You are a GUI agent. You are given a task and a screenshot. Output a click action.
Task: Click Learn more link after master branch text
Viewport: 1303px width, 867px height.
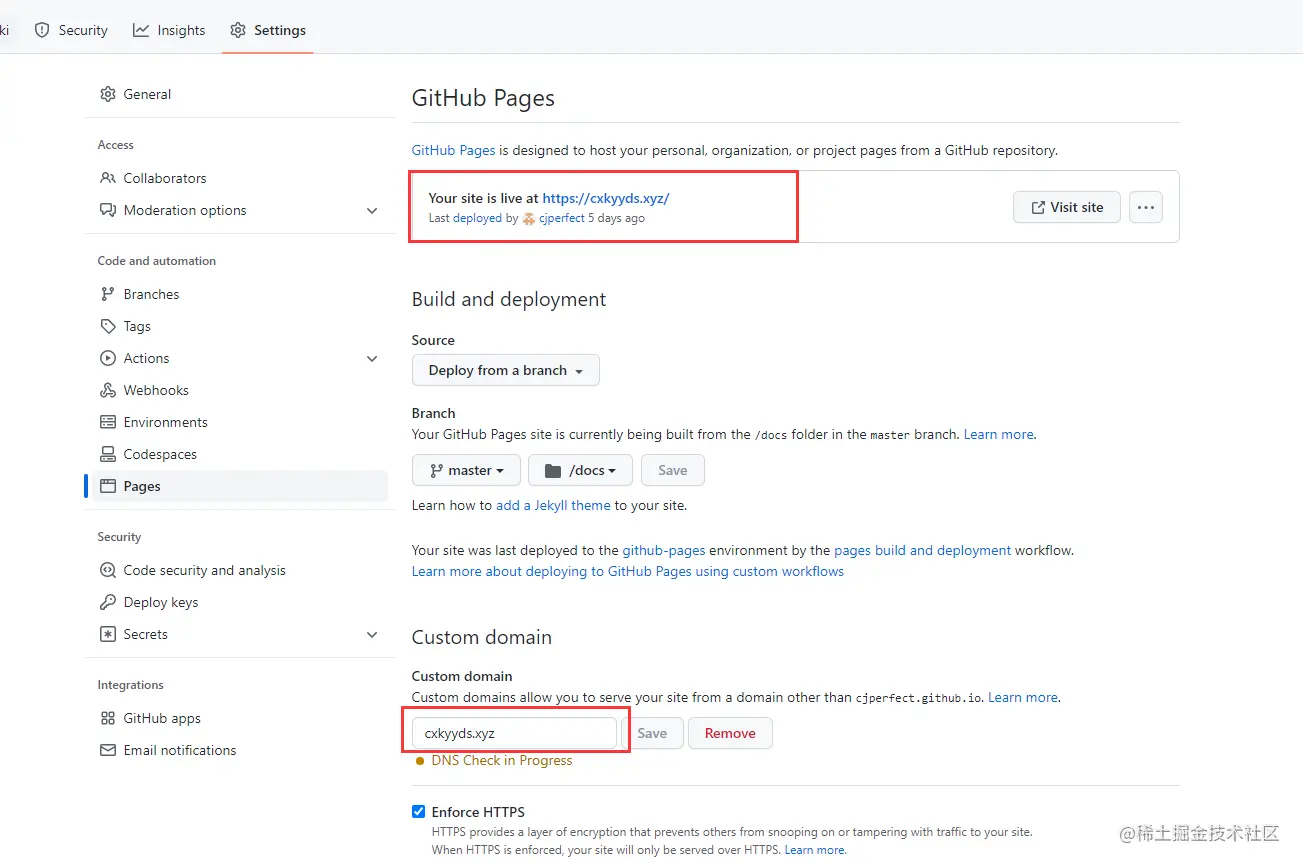point(999,434)
